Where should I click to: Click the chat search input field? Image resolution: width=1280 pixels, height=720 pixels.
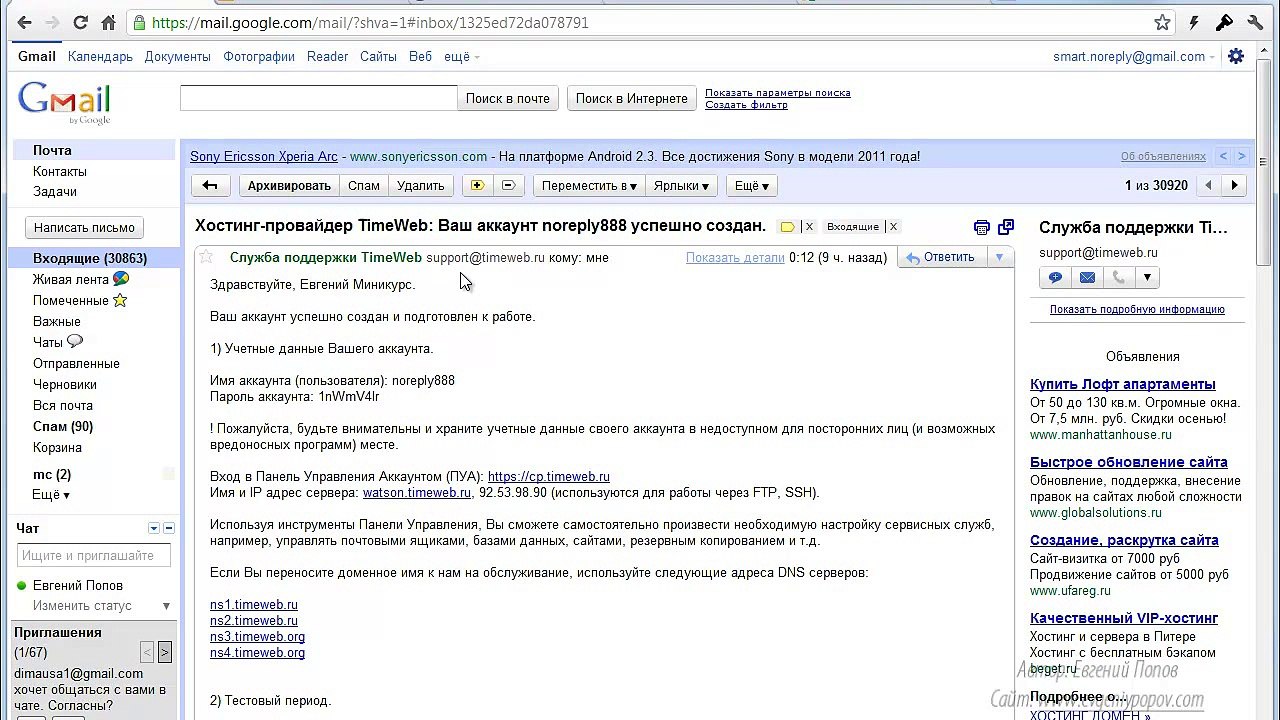click(x=93, y=555)
